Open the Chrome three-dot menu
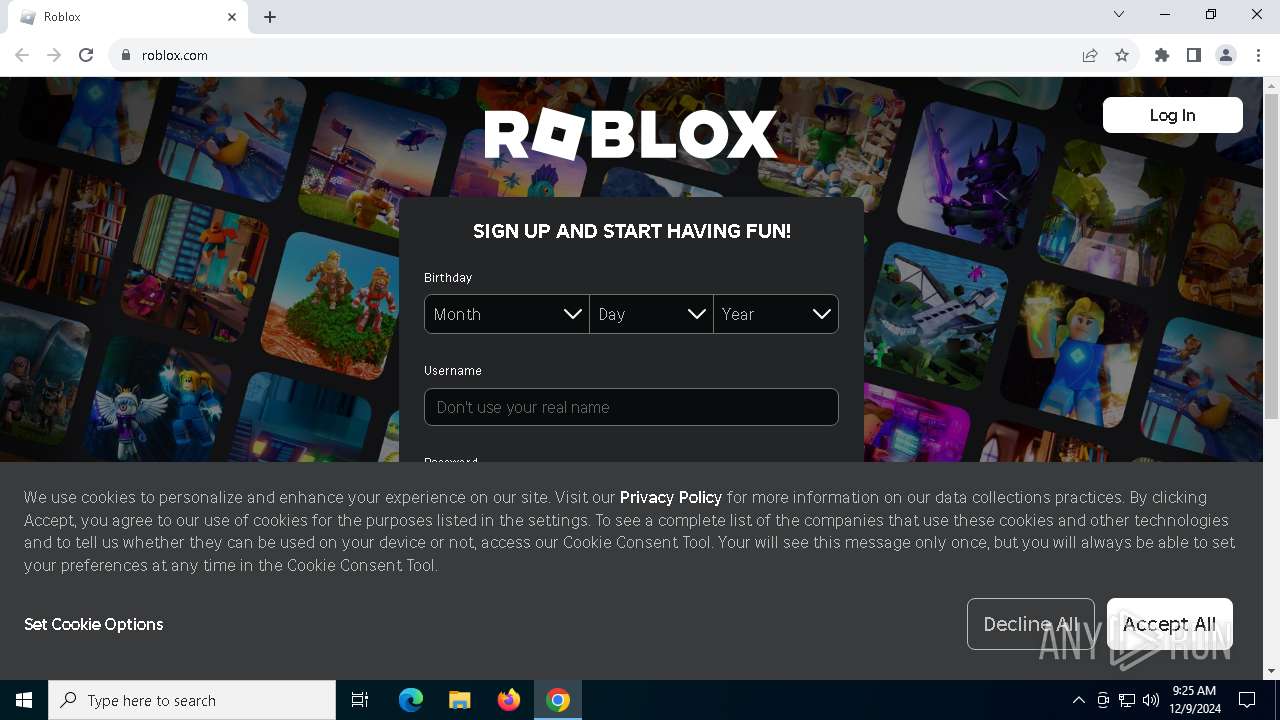Image resolution: width=1280 pixels, height=720 pixels. click(1258, 55)
